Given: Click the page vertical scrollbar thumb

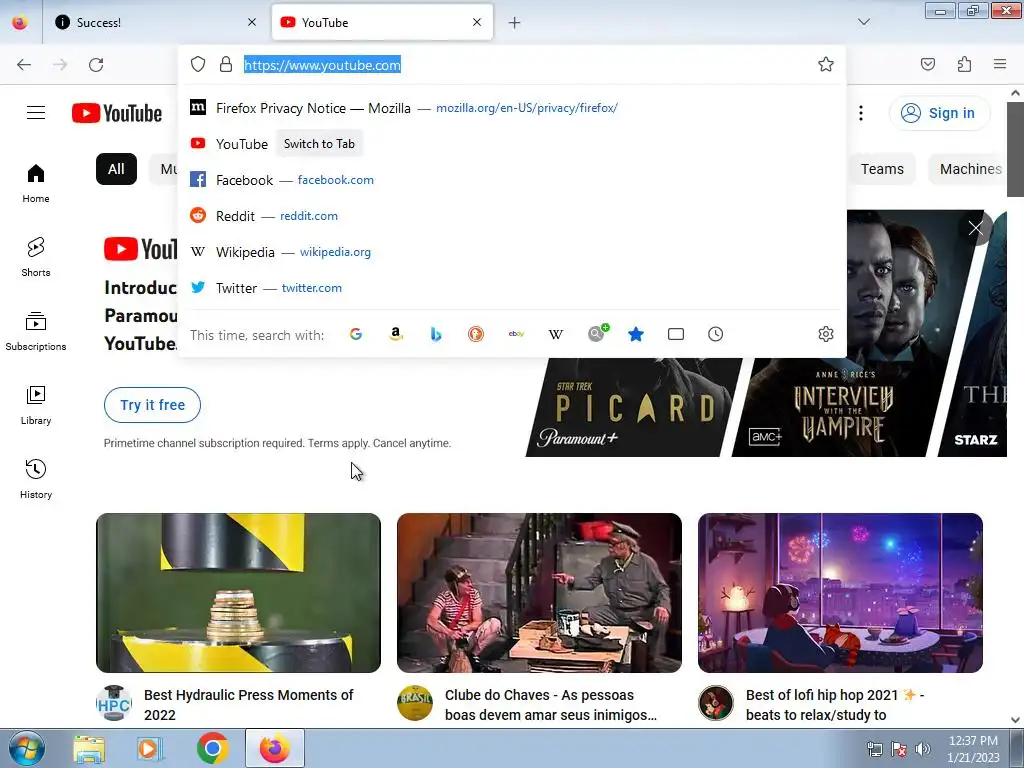Looking at the screenshot, I should 1015,149.
